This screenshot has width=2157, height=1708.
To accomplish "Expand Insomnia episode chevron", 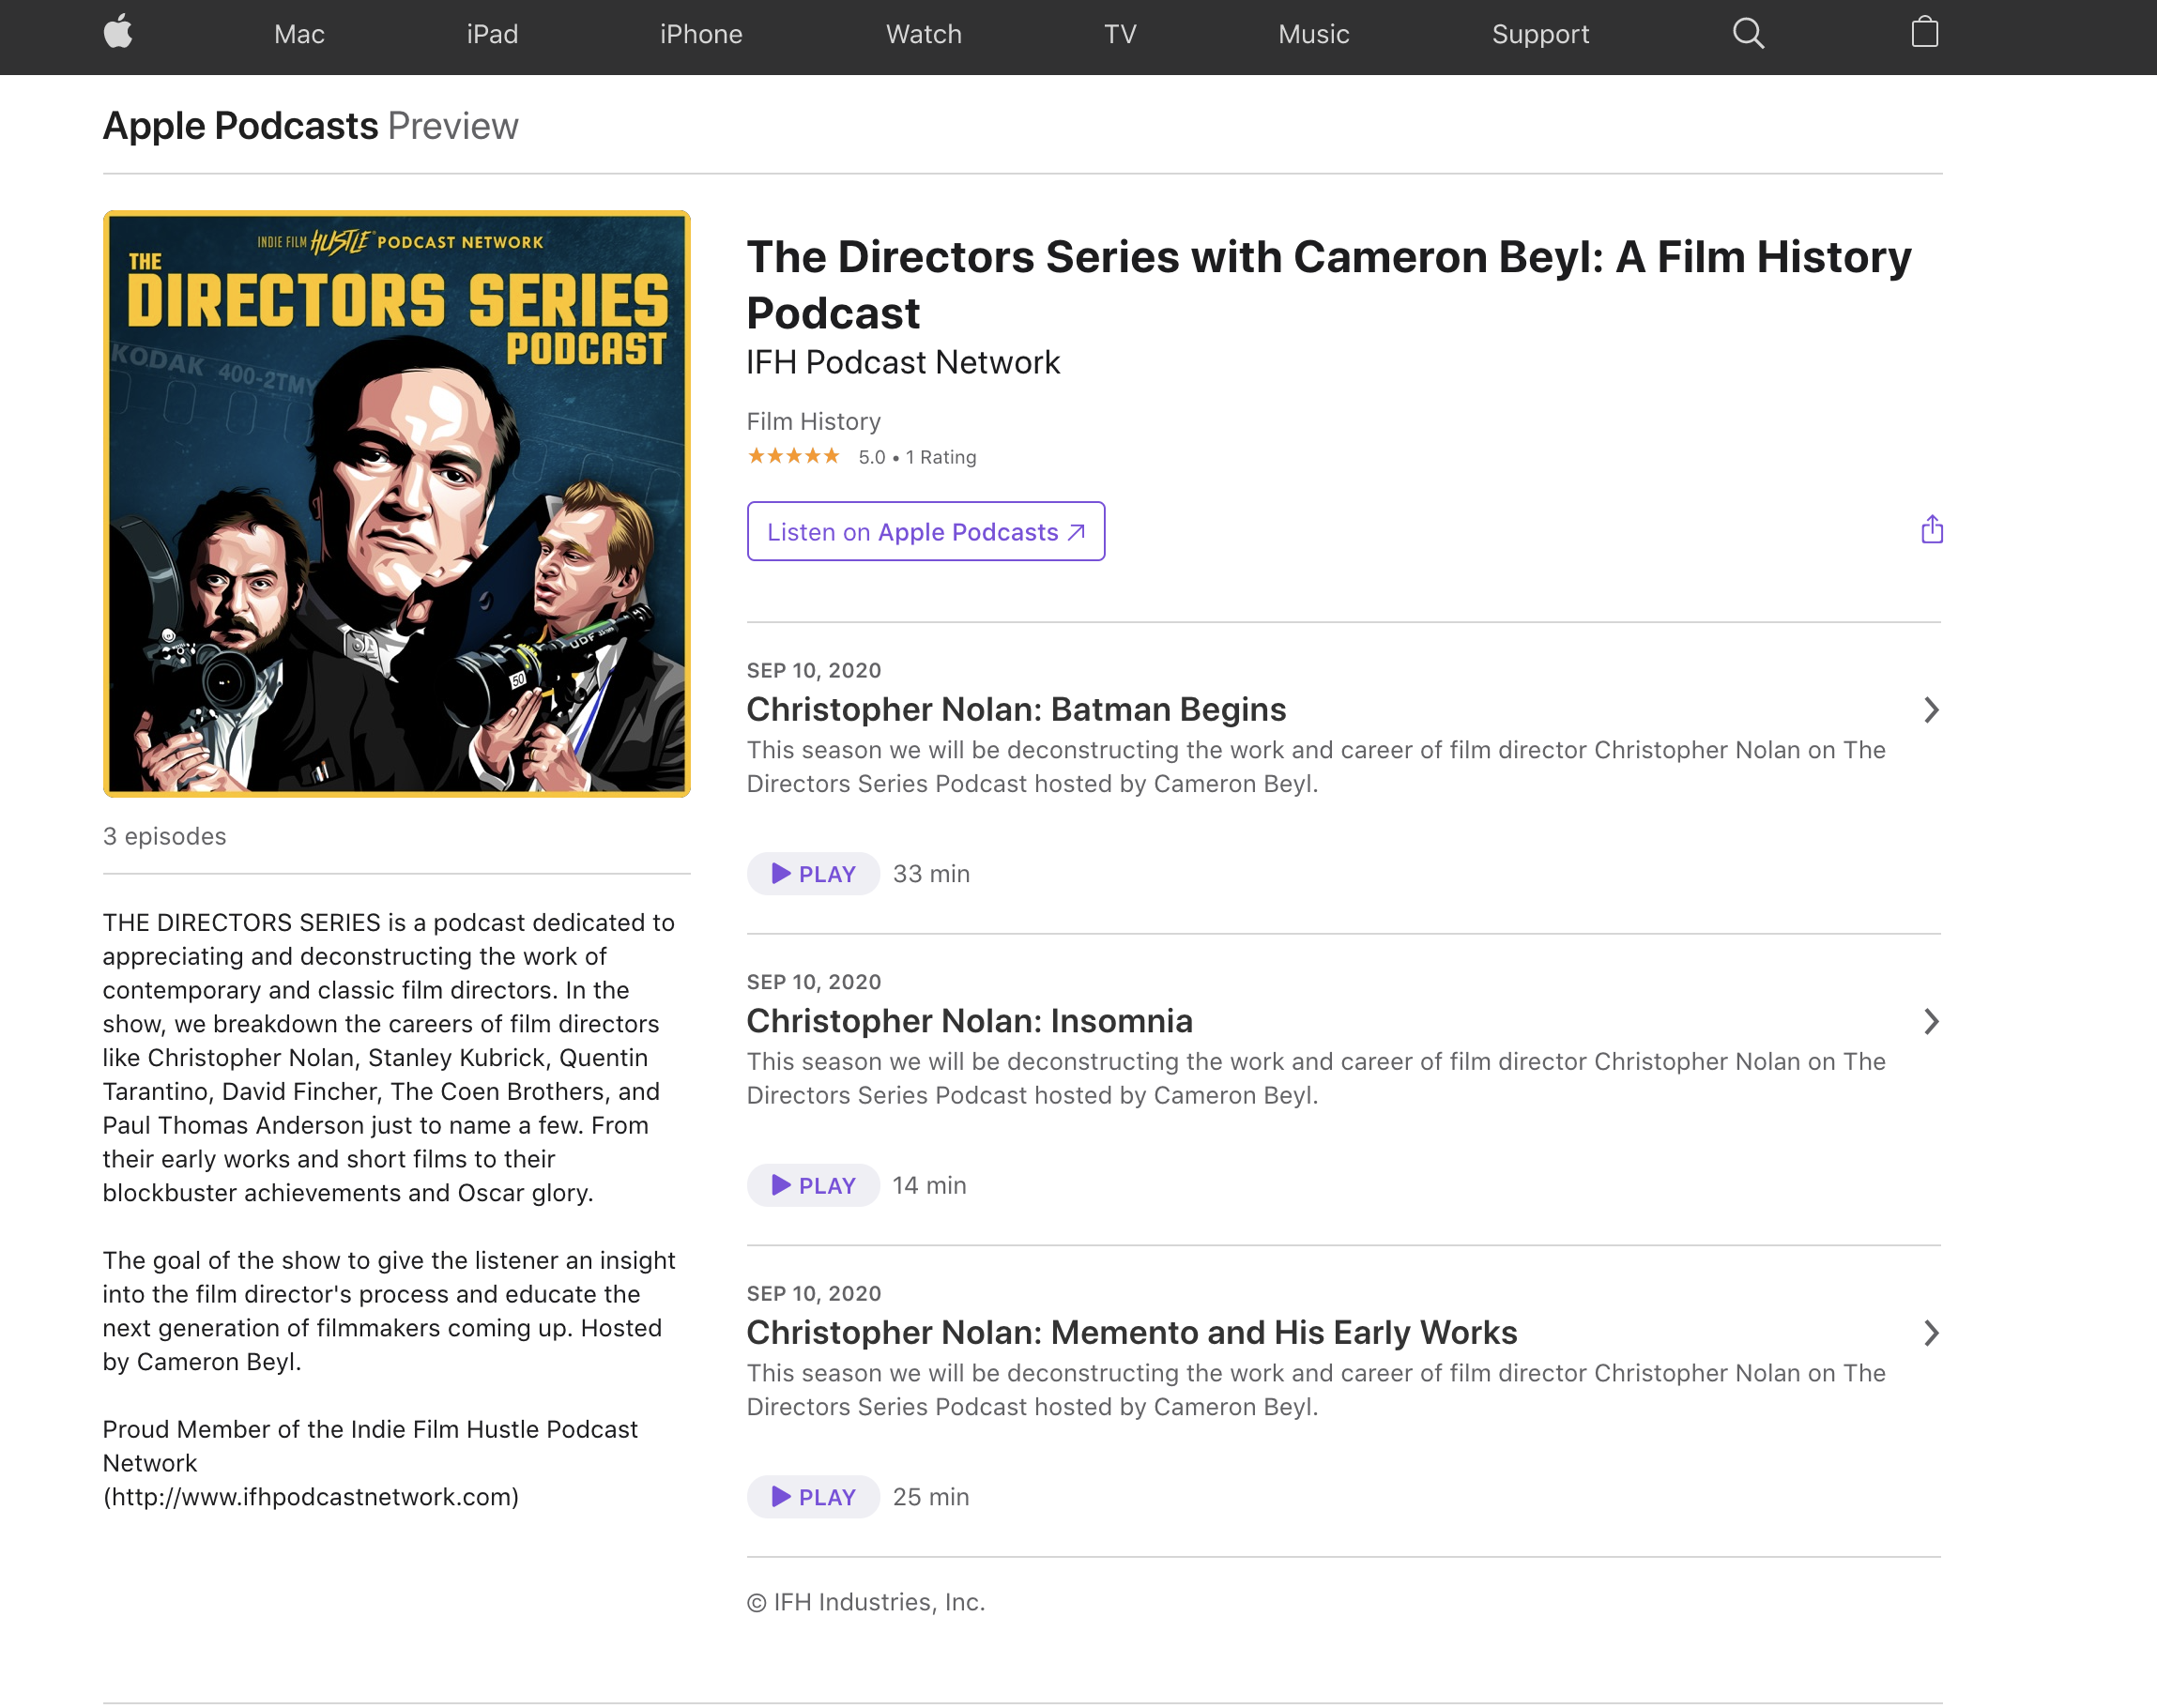I will tap(1931, 1021).
